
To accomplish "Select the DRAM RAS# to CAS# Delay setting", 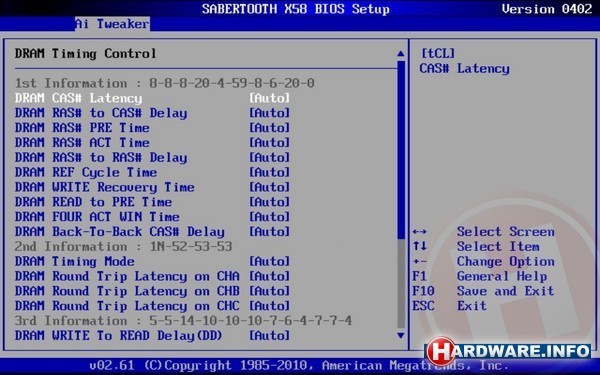I will 101,113.
